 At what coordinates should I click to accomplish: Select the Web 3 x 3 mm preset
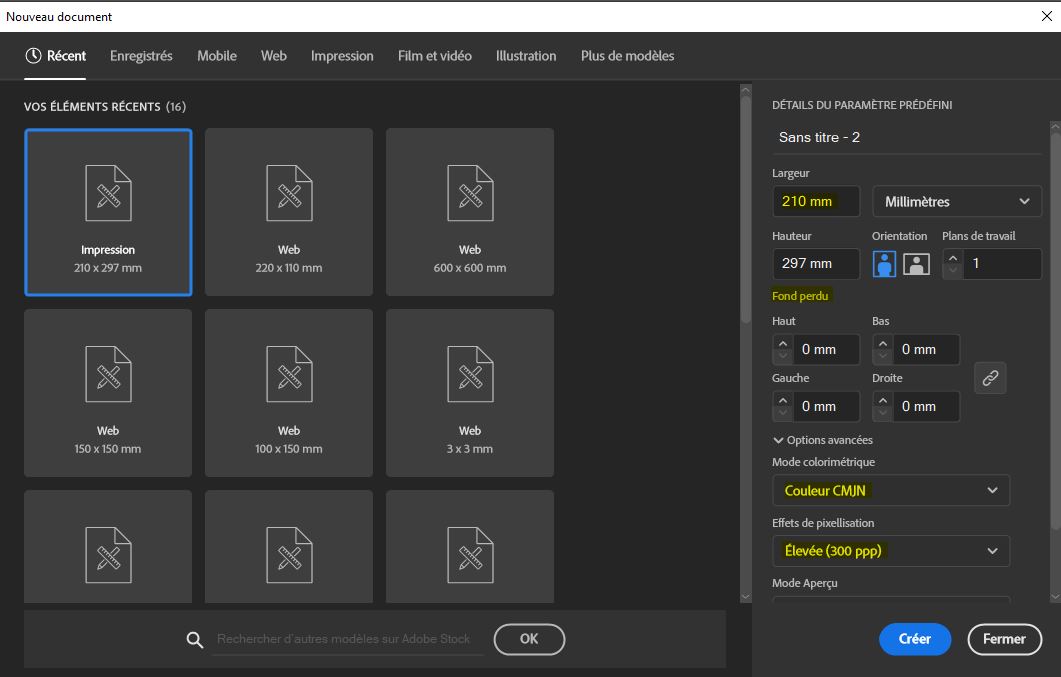pyautogui.click(x=470, y=393)
